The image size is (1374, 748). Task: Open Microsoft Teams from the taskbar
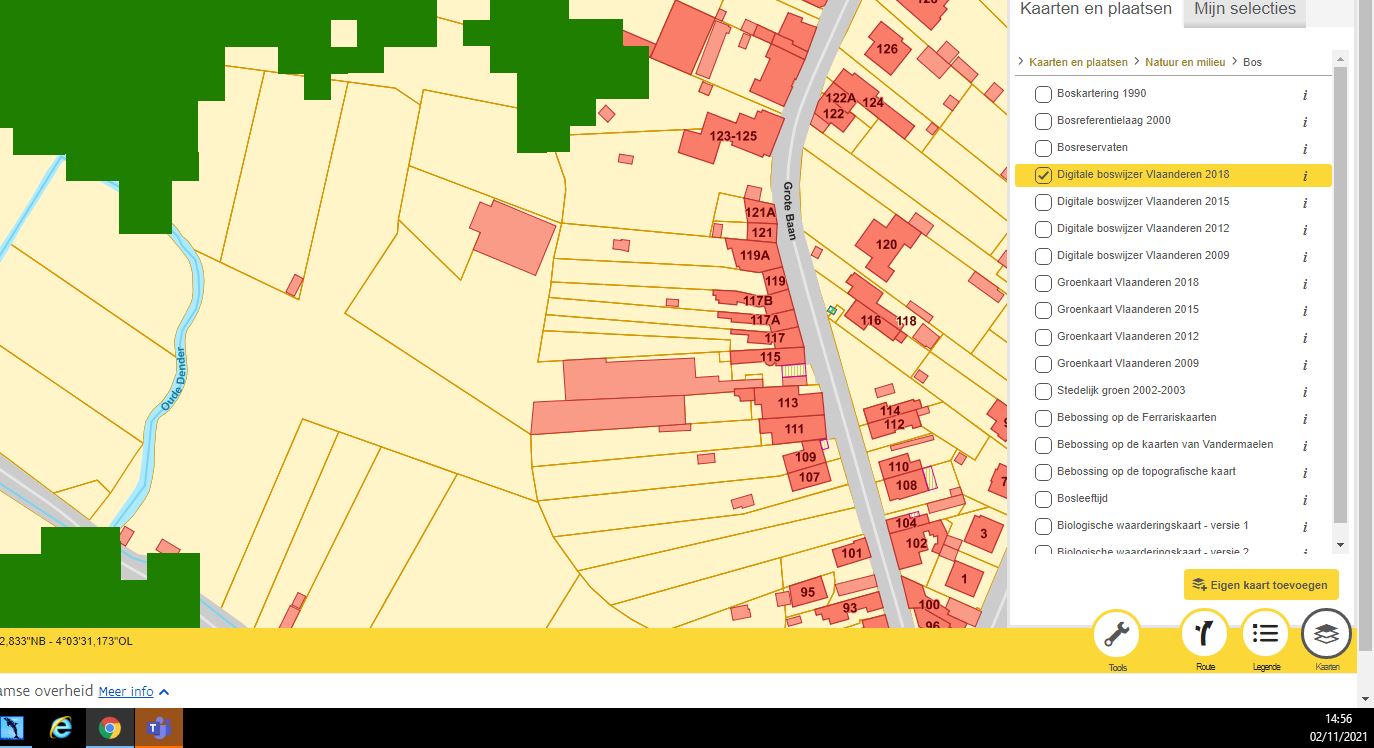click(158, 728)
